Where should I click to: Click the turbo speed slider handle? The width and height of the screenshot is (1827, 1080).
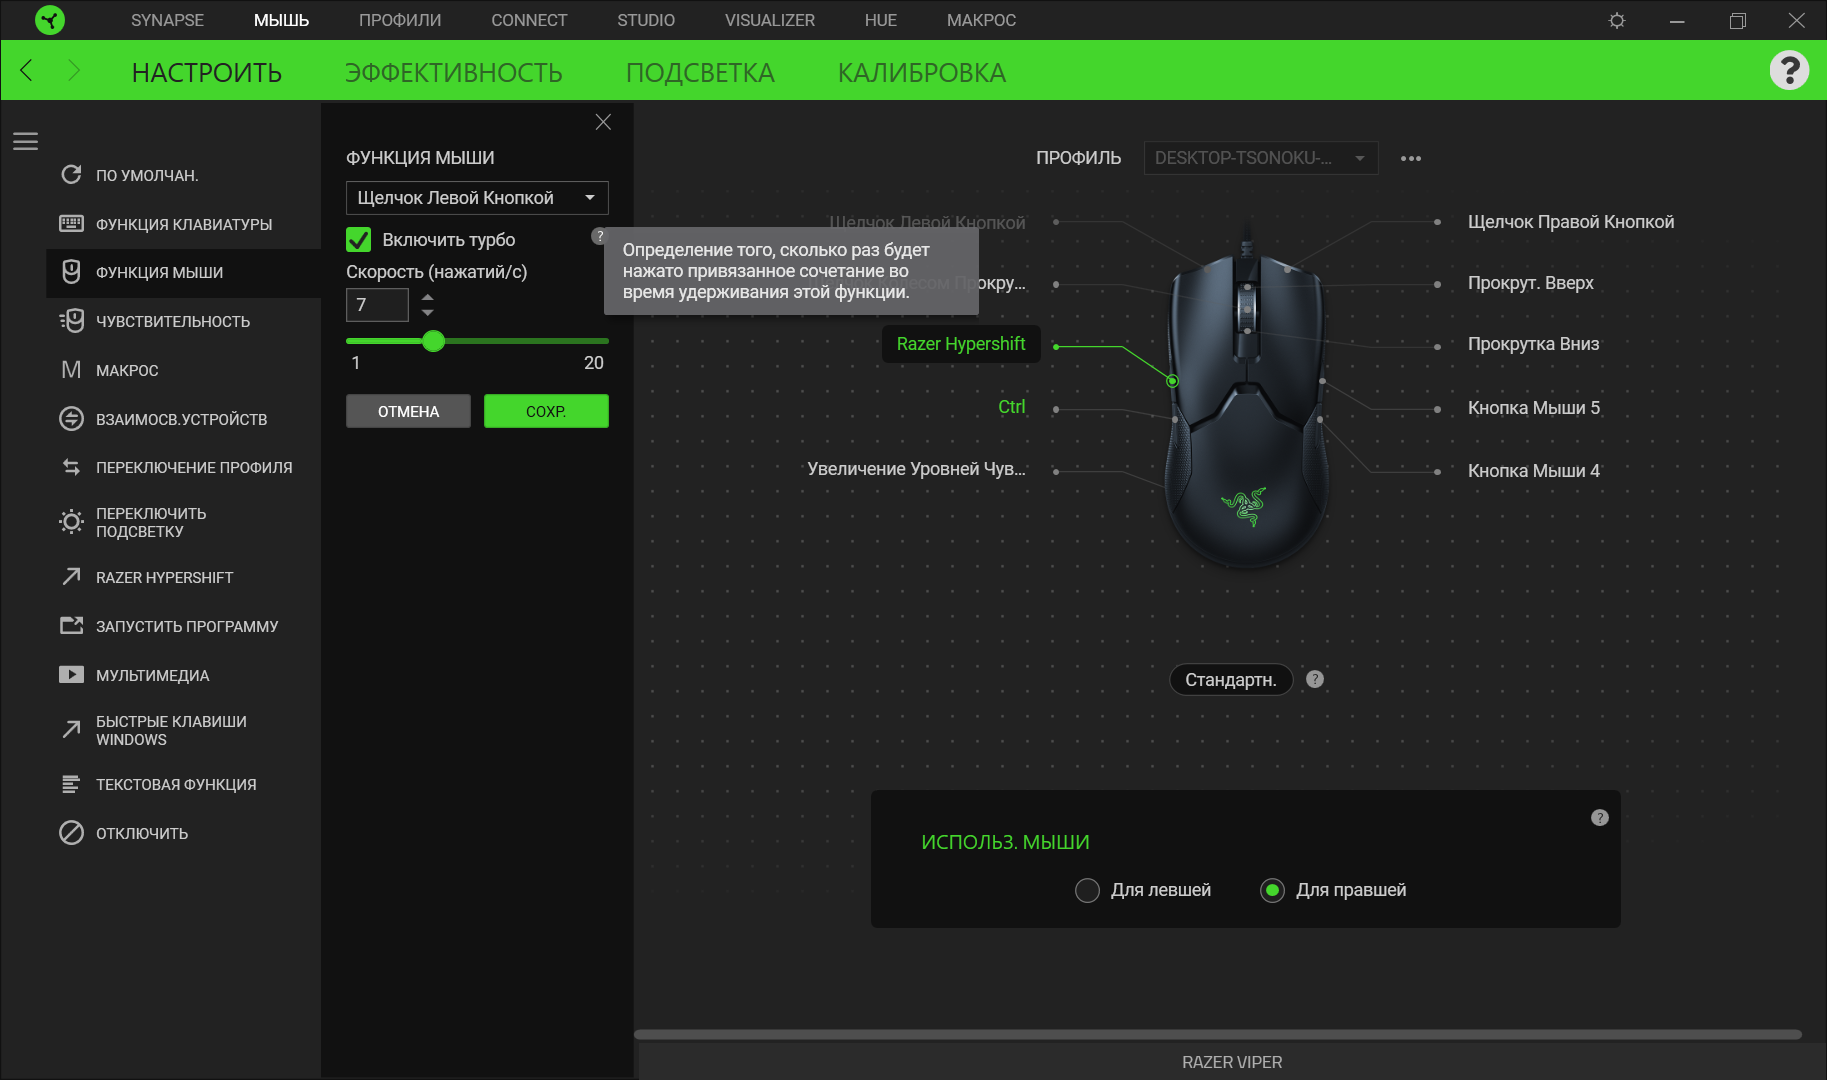coord(433,341)
